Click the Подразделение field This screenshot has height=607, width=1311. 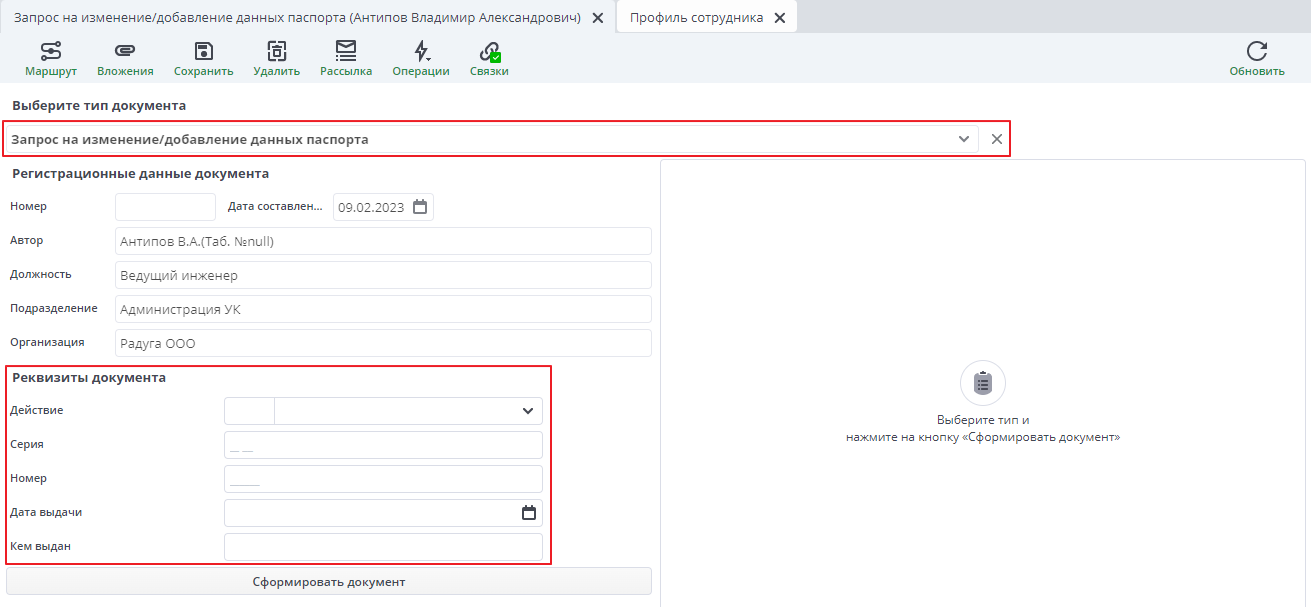pos(383,309)
